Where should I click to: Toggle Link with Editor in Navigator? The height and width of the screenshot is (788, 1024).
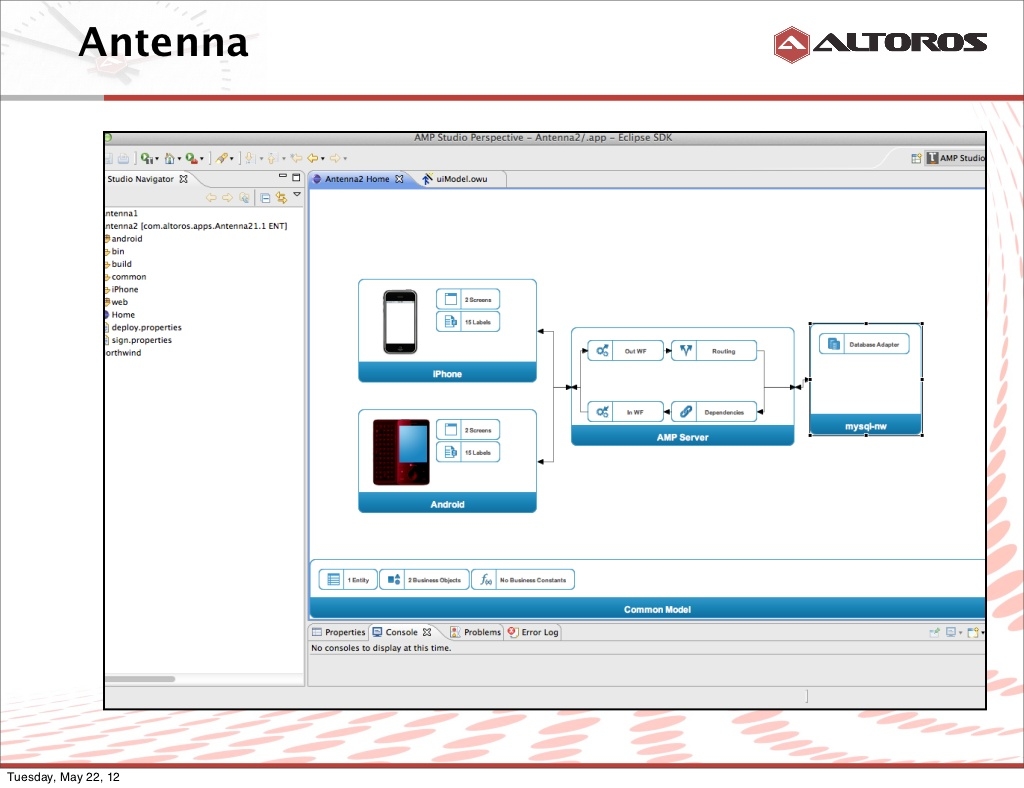click(x=281, y=197)
